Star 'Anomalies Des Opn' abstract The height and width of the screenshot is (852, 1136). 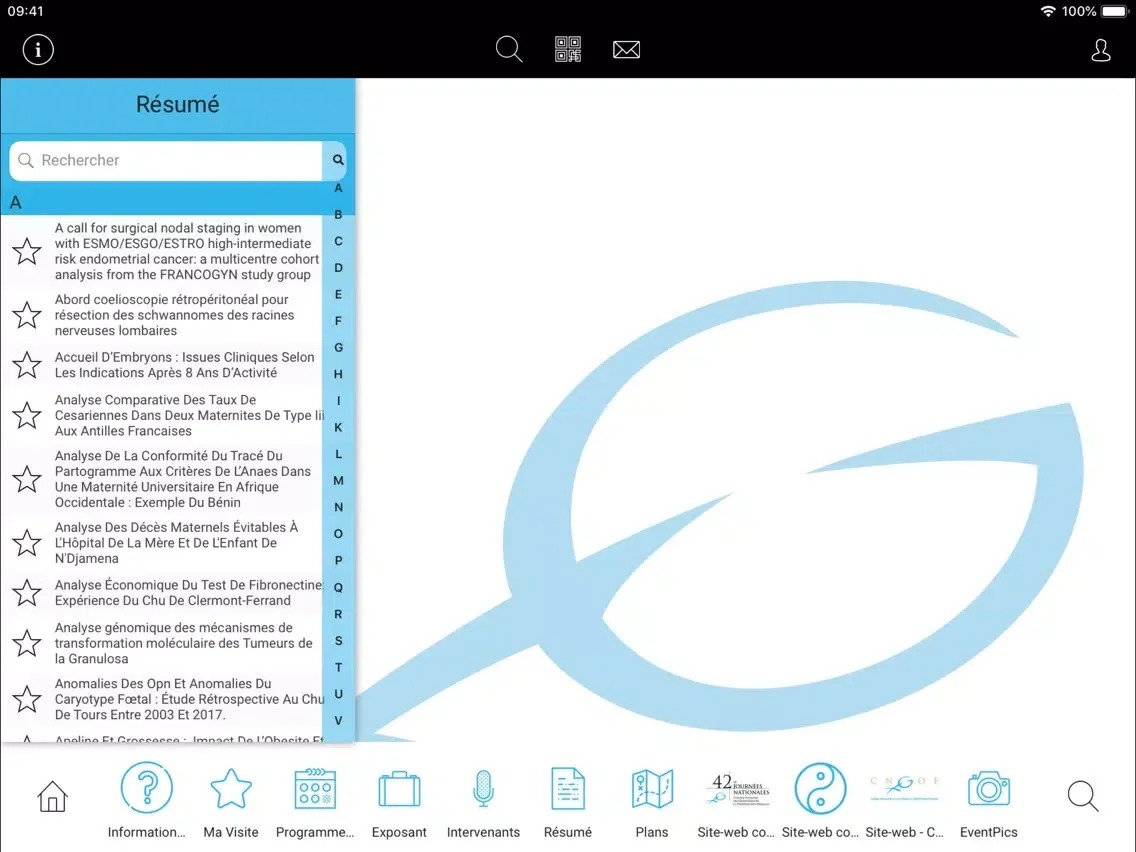coord(27,699)
